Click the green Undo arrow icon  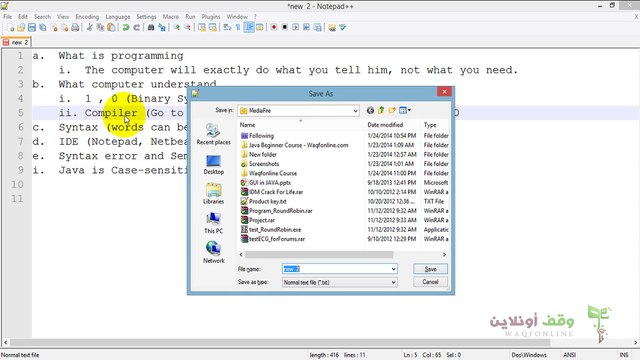click(x=126, y=28)
